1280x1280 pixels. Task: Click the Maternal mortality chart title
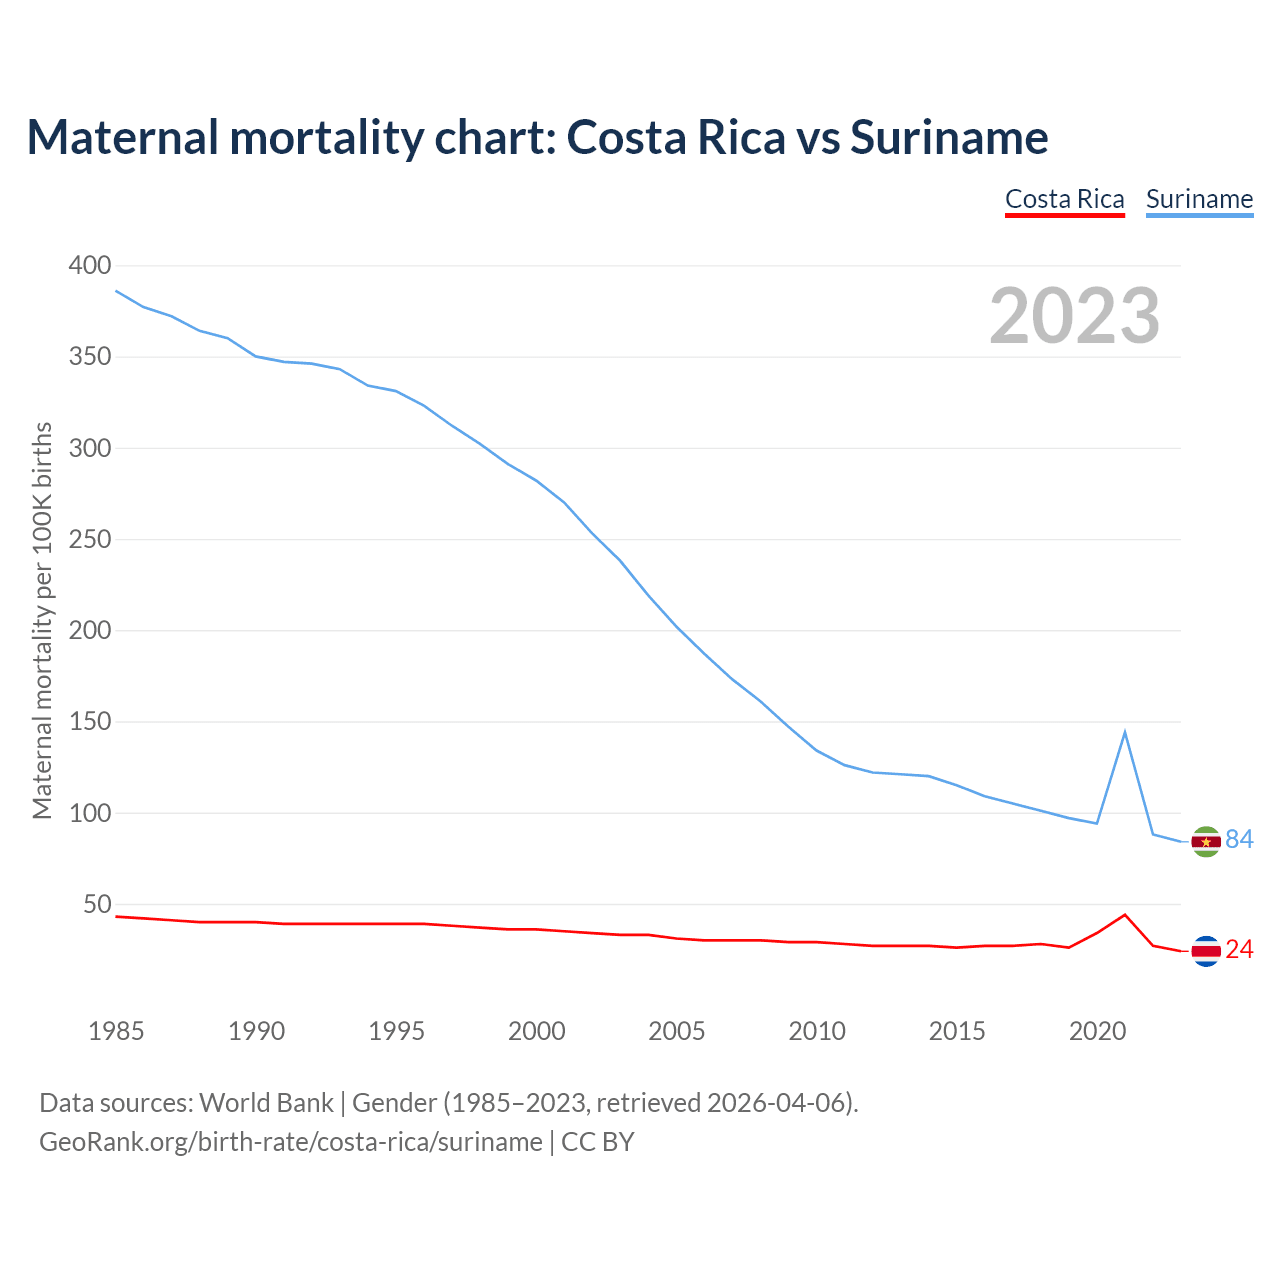[x=537, y=138]
